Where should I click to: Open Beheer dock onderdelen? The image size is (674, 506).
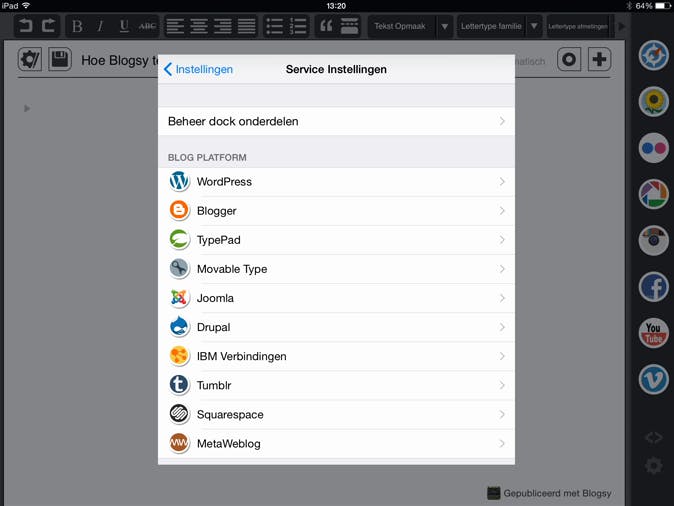click(x=336, y=121)
